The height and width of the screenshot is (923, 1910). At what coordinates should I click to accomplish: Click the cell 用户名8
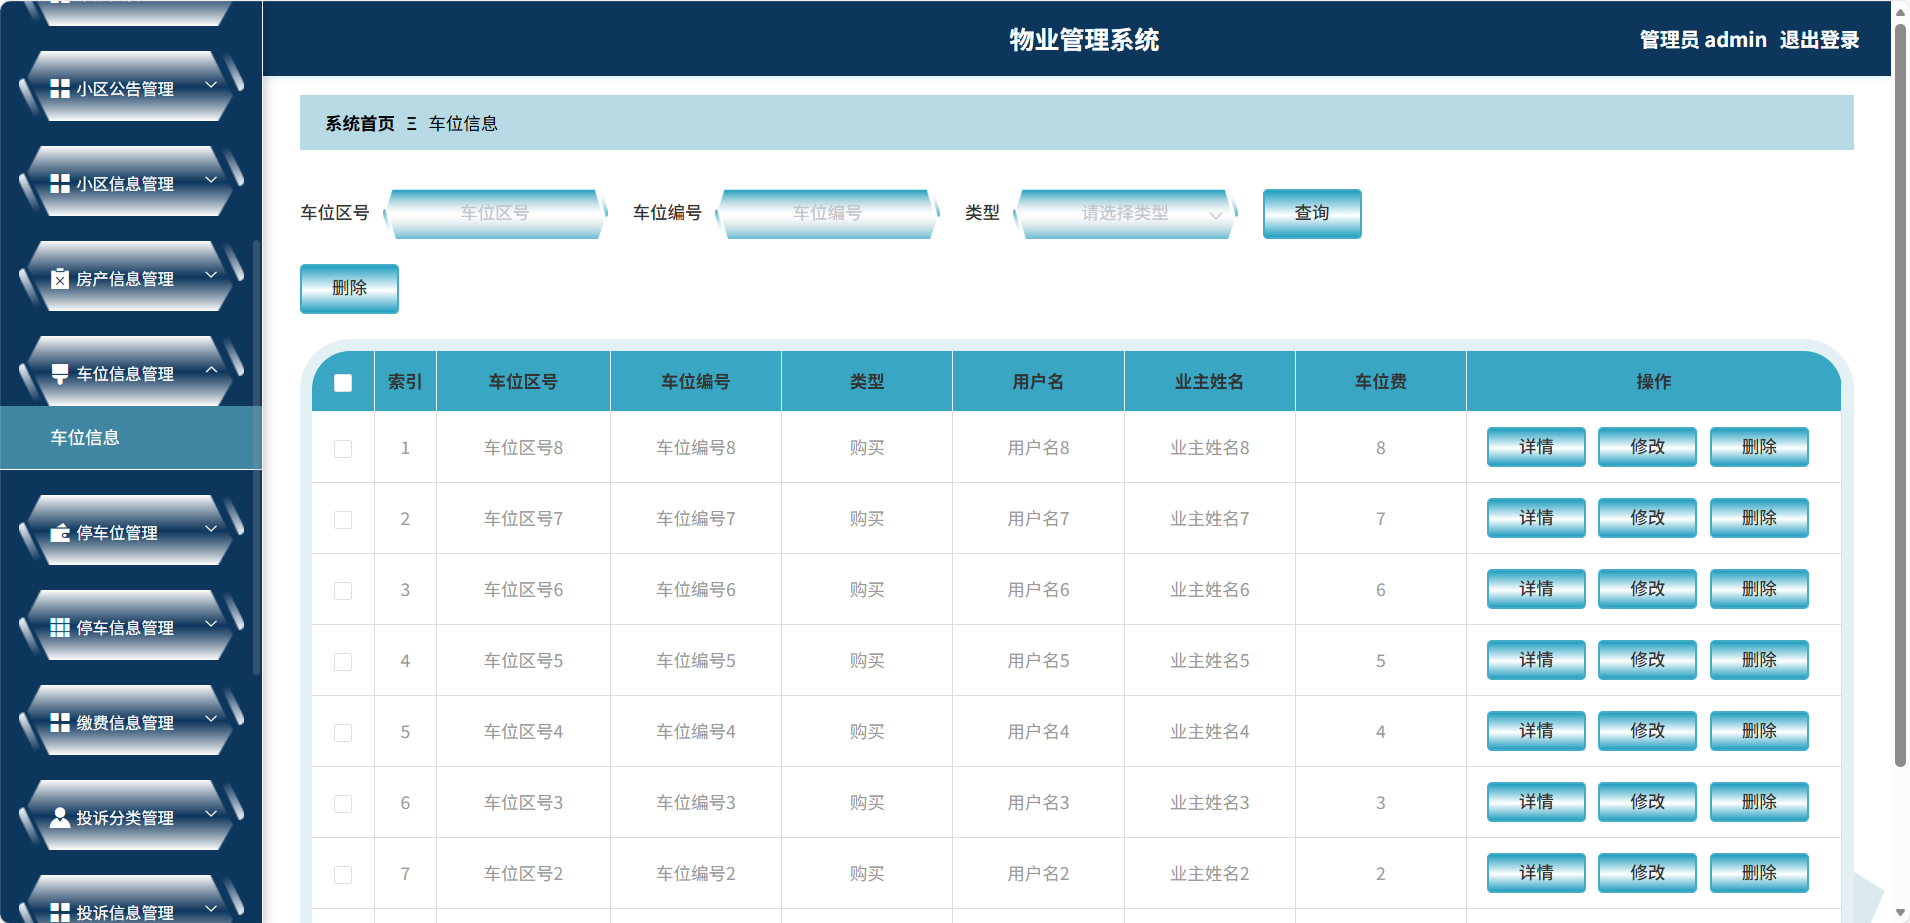1038,448
